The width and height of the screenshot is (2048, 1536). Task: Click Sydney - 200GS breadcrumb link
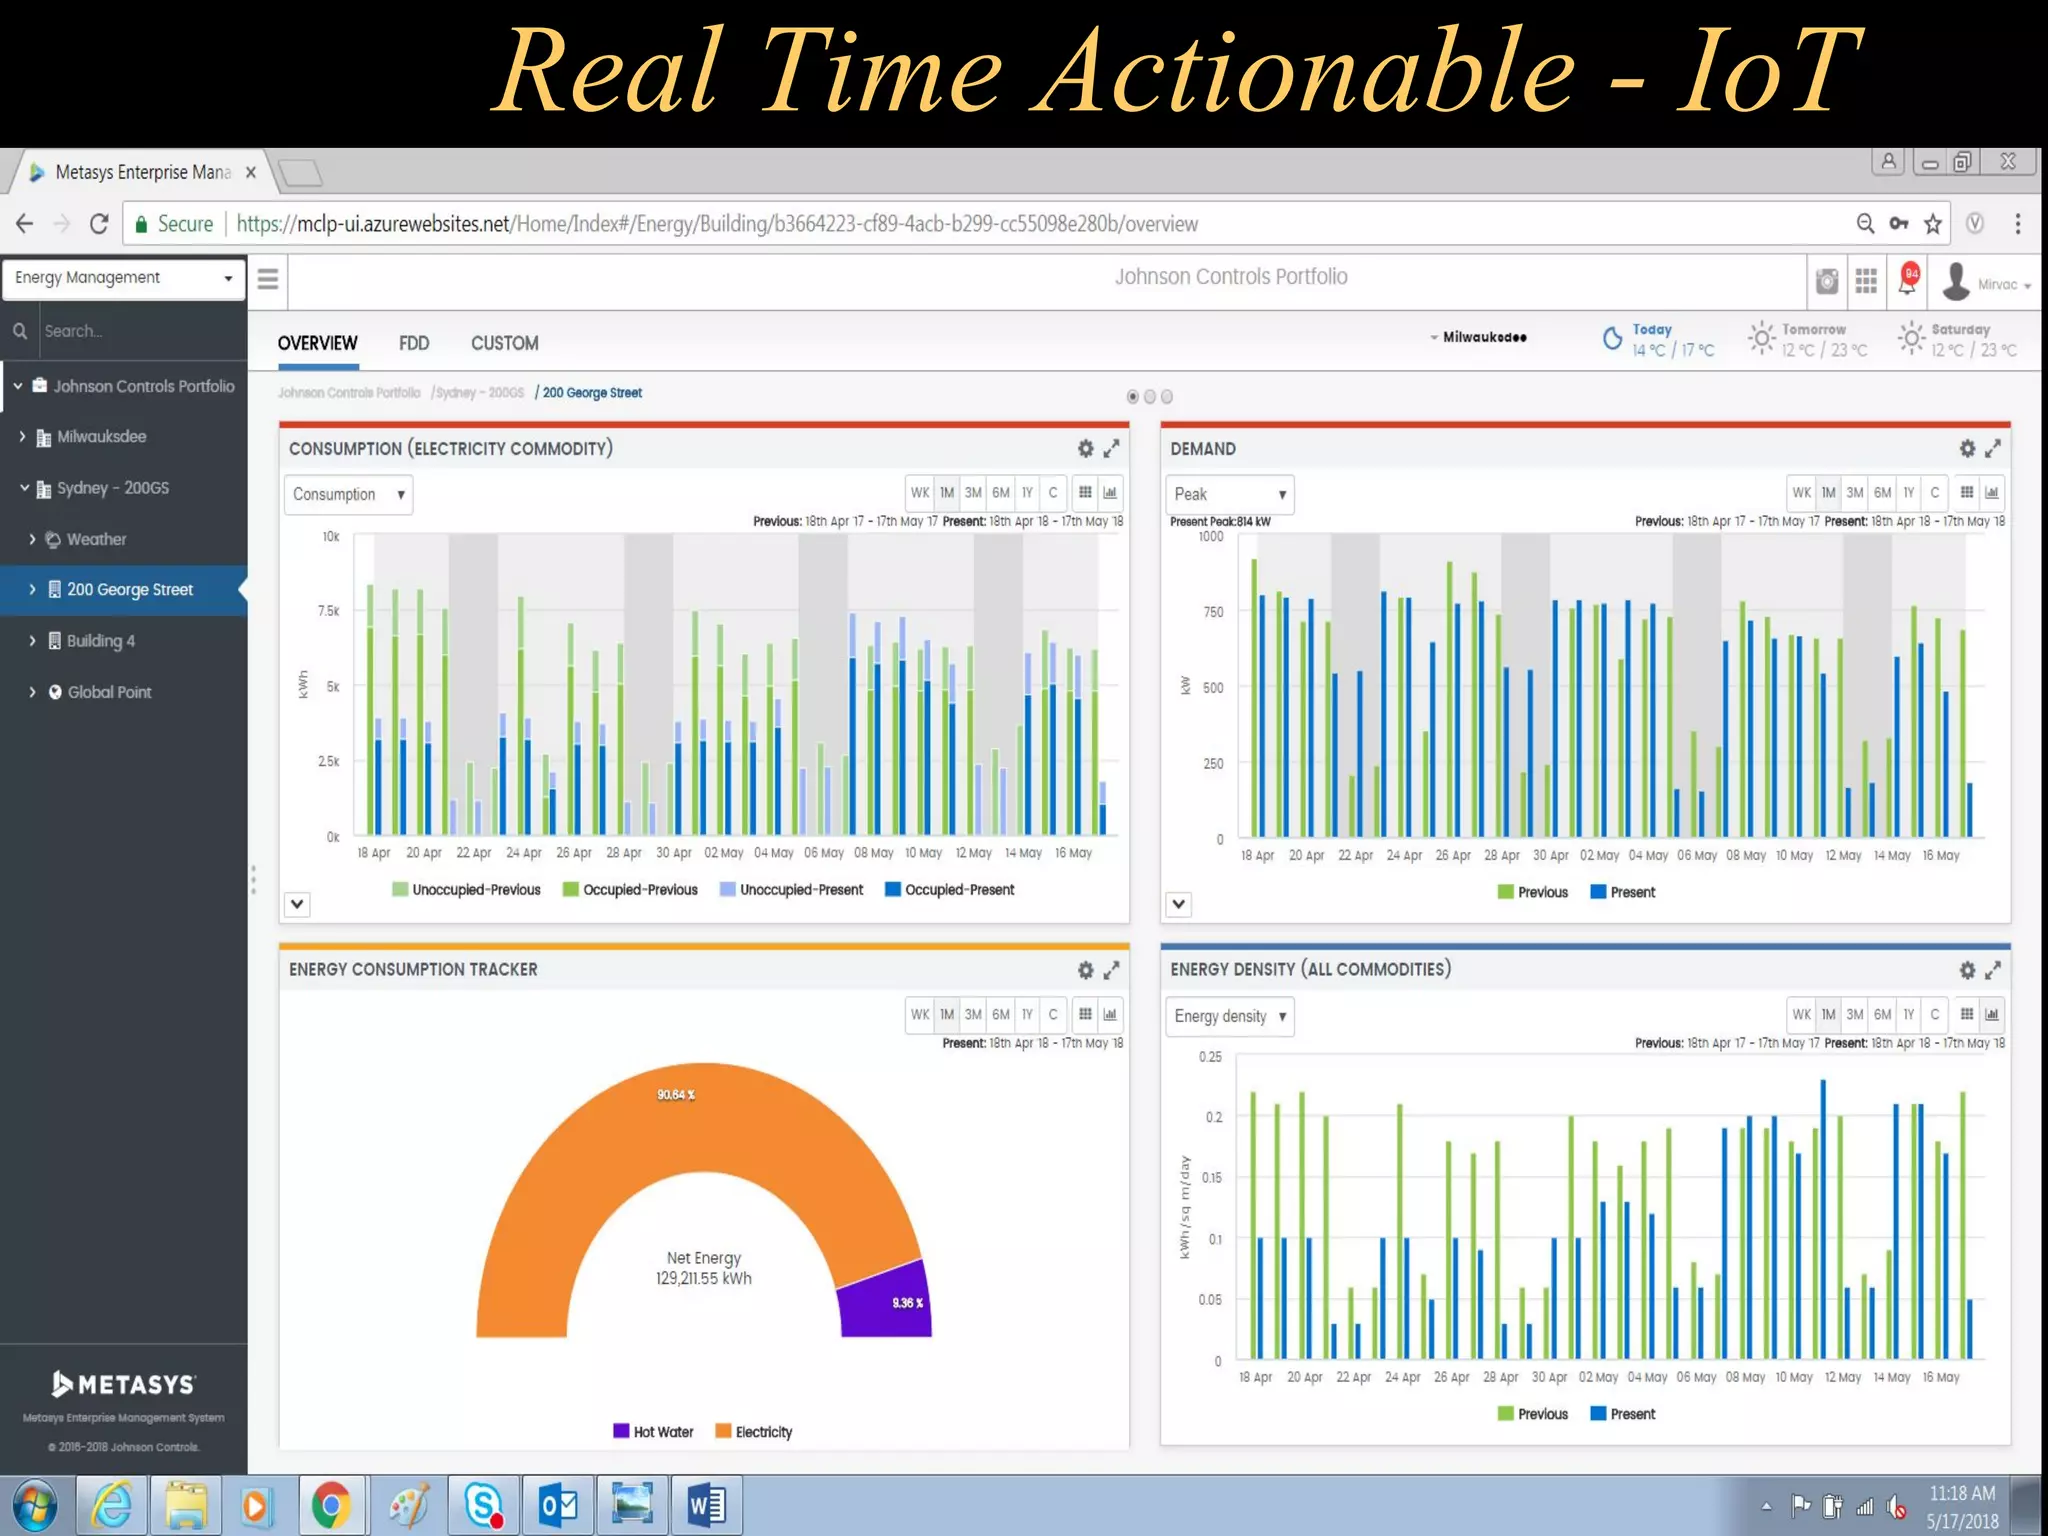point(480,393)
